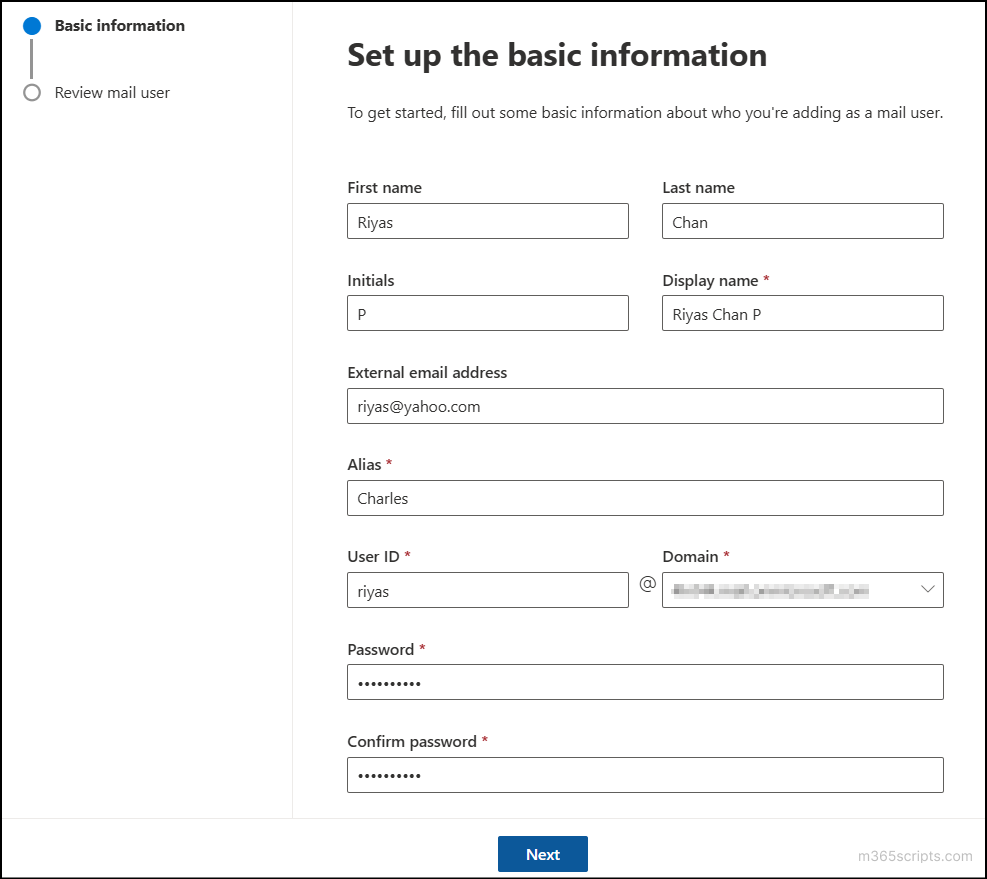Image resolution: width=987 pixels, height=879 pixels.
Task: Select the Initials input box
Action: pos(487,313)
